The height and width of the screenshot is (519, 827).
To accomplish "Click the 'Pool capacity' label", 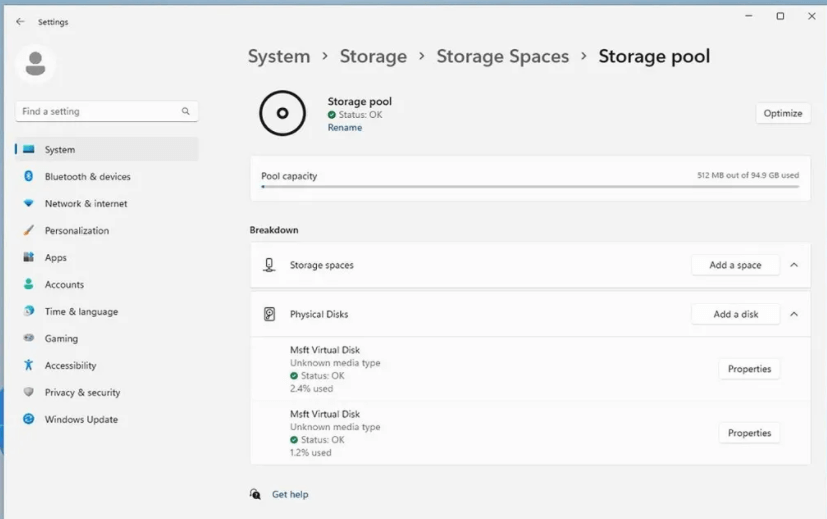I will 289,176.
